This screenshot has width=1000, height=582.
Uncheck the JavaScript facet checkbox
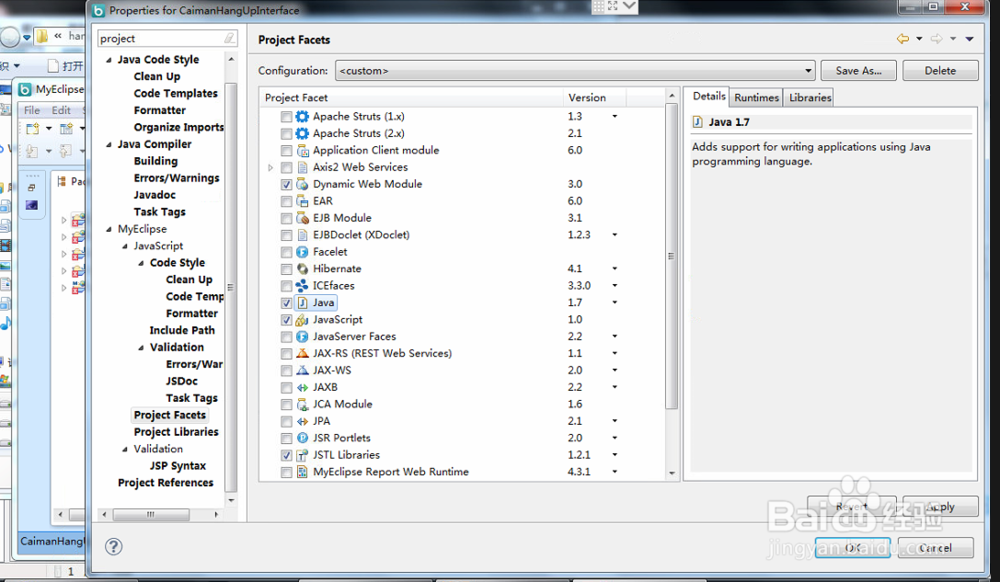(x=286, y=320)
